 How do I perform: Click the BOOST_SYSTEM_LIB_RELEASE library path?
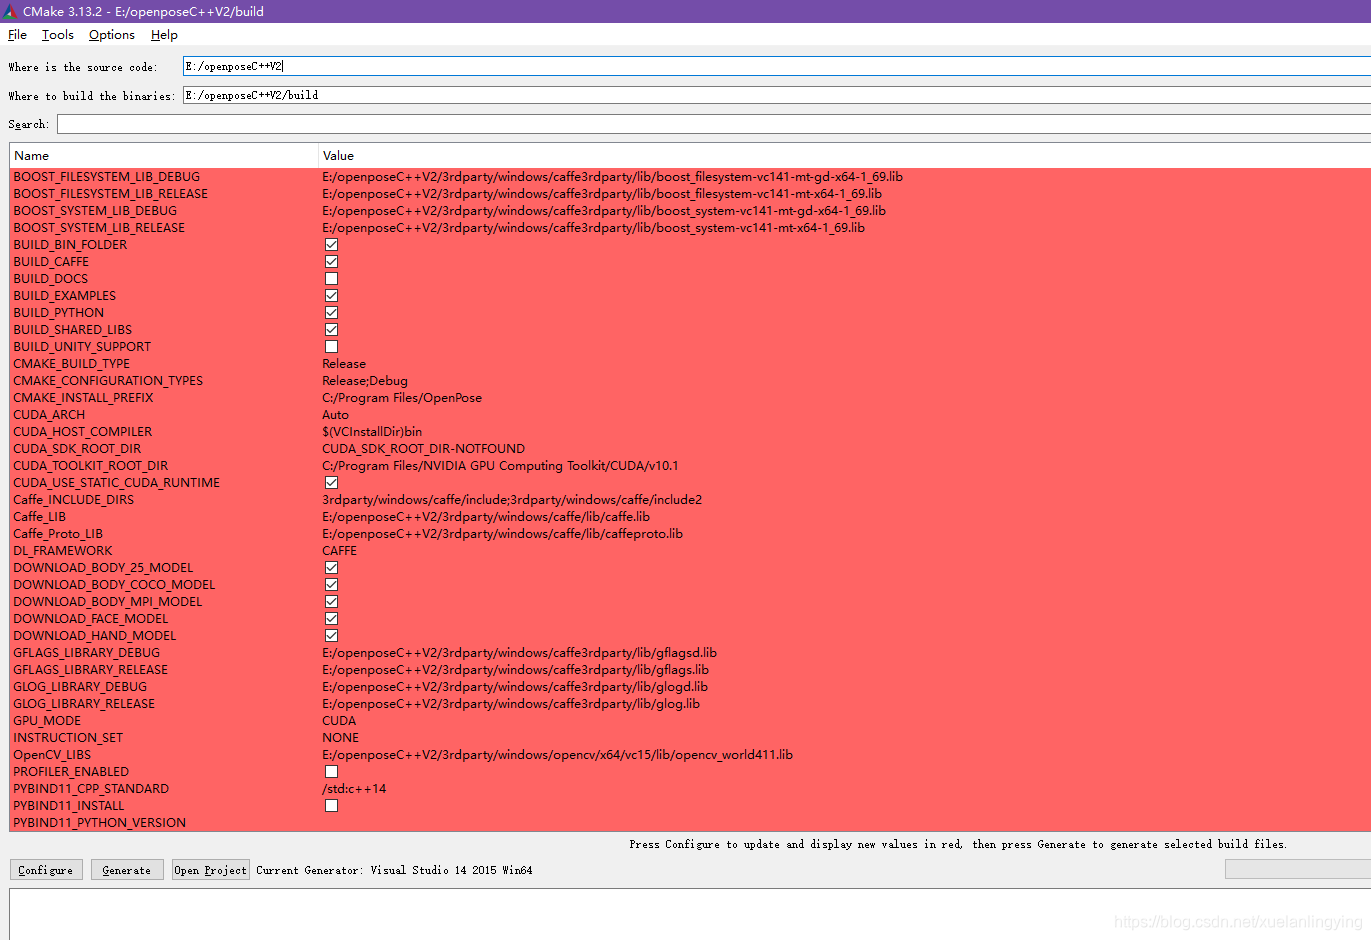click(x=594, y=228)
